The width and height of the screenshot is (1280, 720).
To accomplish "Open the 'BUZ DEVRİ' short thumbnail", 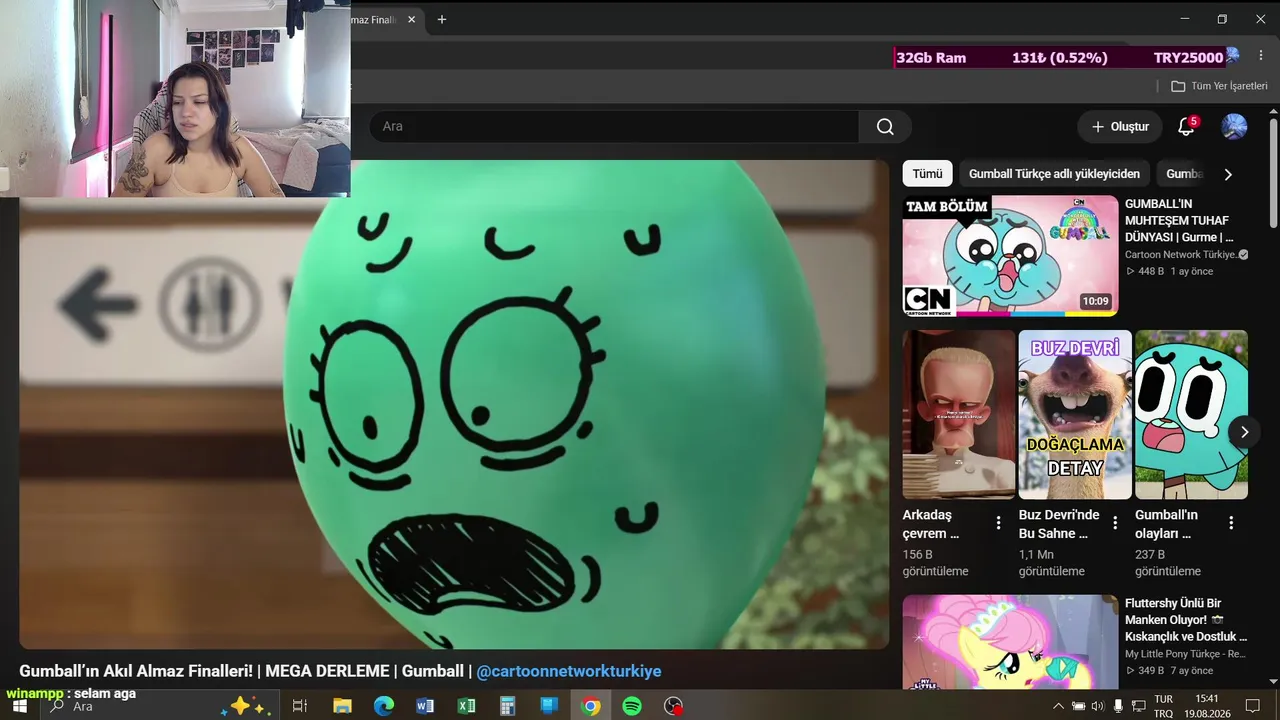I will [x=1075, y=414].
